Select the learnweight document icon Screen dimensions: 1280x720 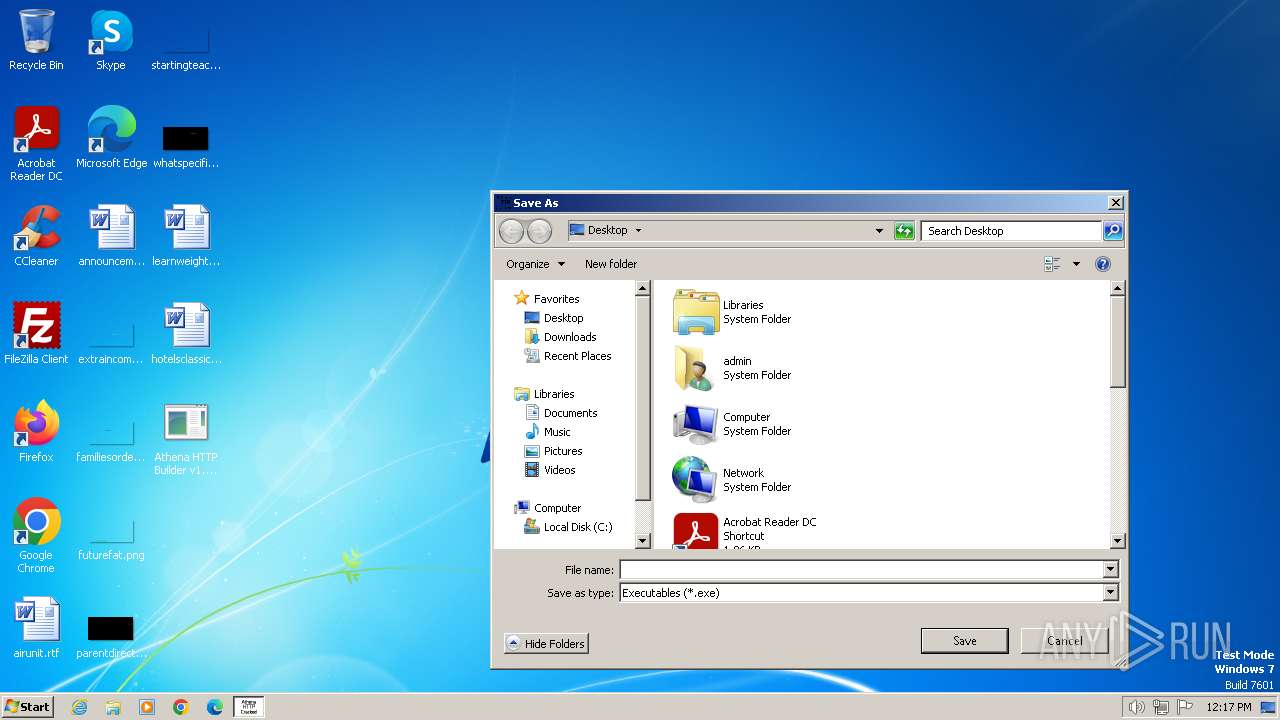186,236
